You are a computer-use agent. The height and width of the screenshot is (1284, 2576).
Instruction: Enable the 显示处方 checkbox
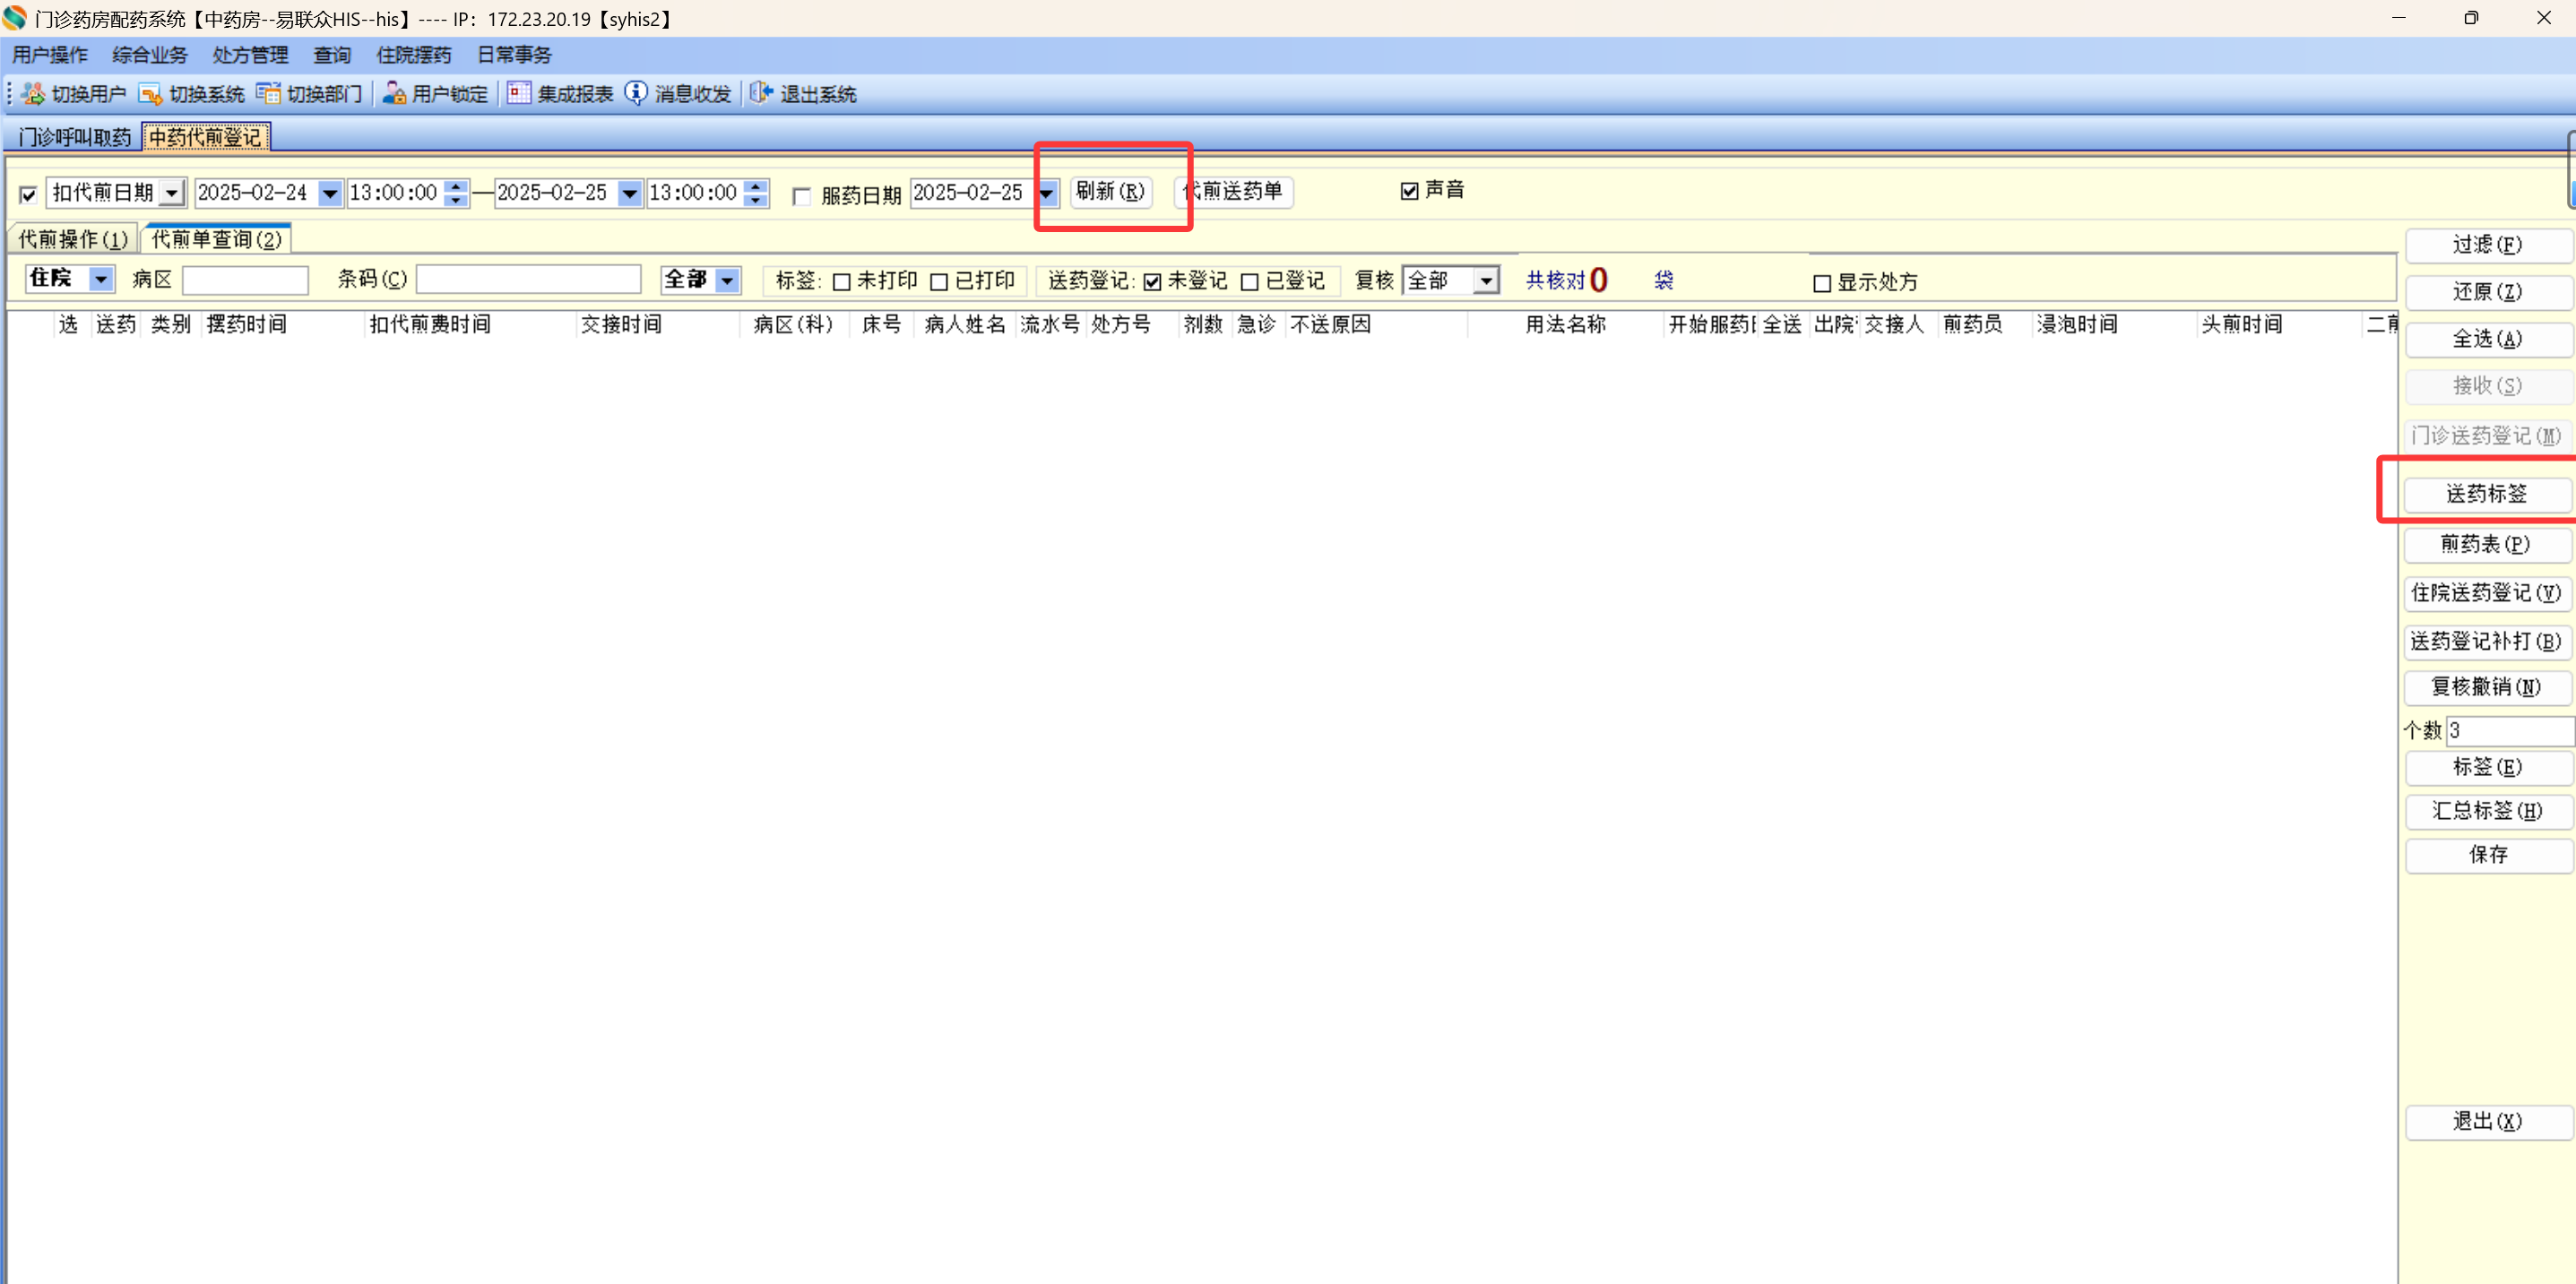1822,283
